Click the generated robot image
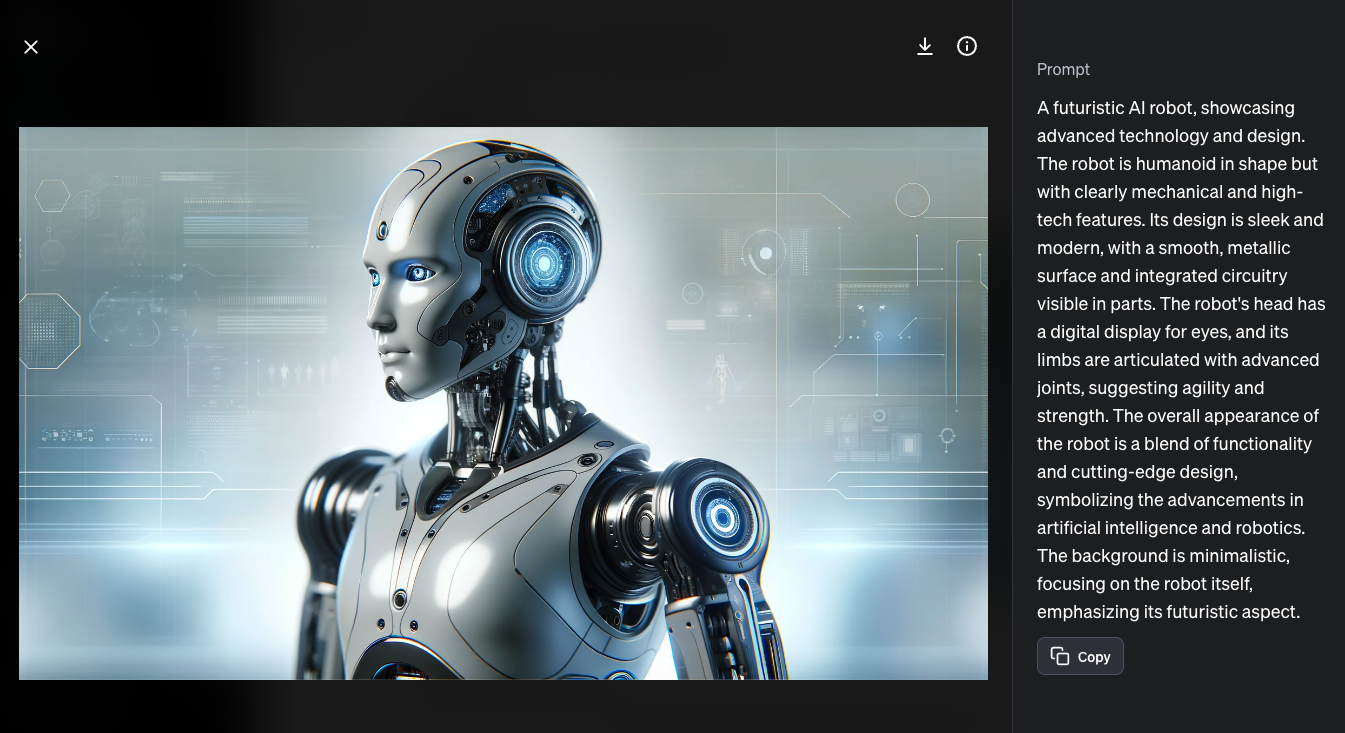 tap(503, 403)
